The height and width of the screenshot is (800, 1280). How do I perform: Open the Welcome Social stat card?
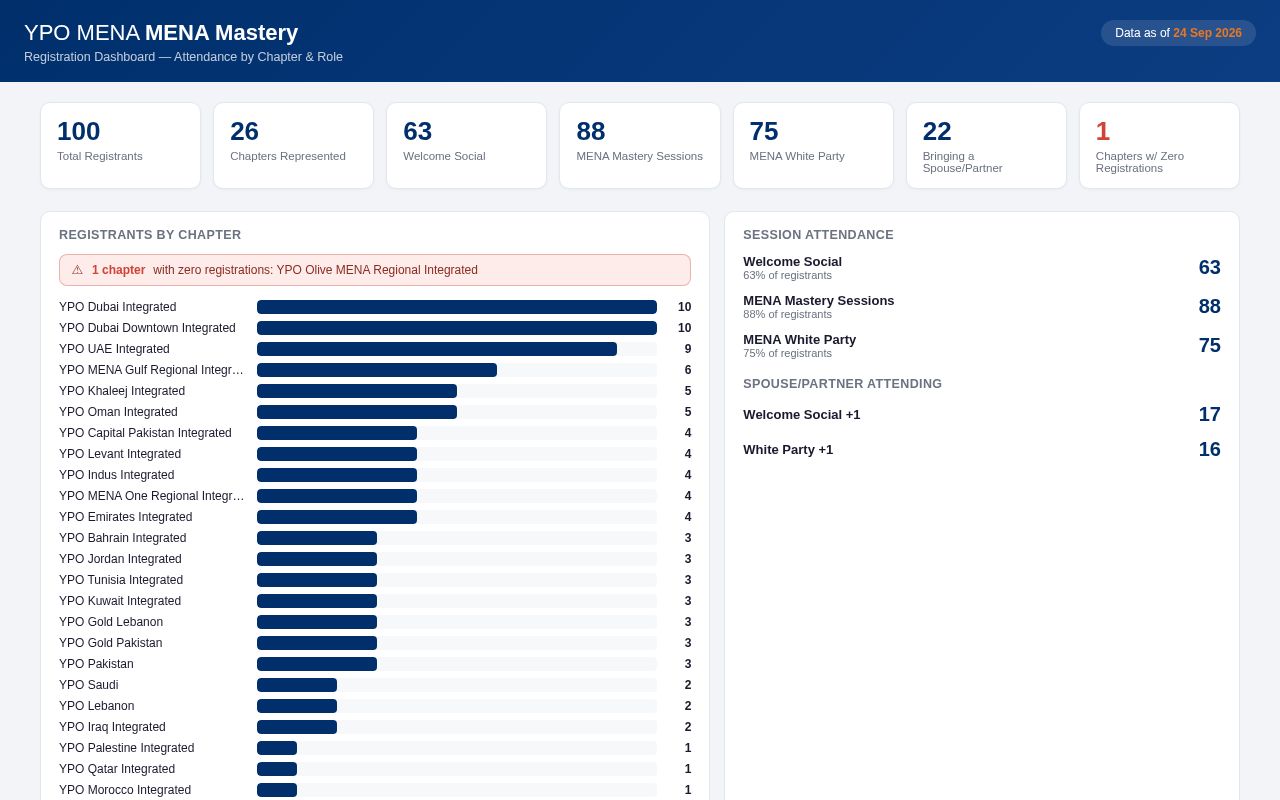tap(466, 145)
